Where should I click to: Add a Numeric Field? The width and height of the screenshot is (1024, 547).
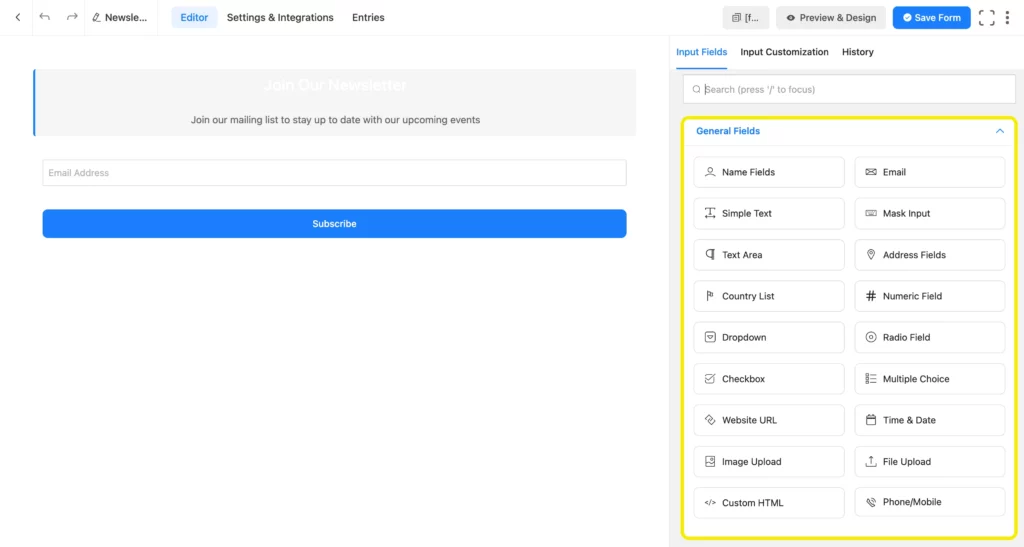point(929,296)
